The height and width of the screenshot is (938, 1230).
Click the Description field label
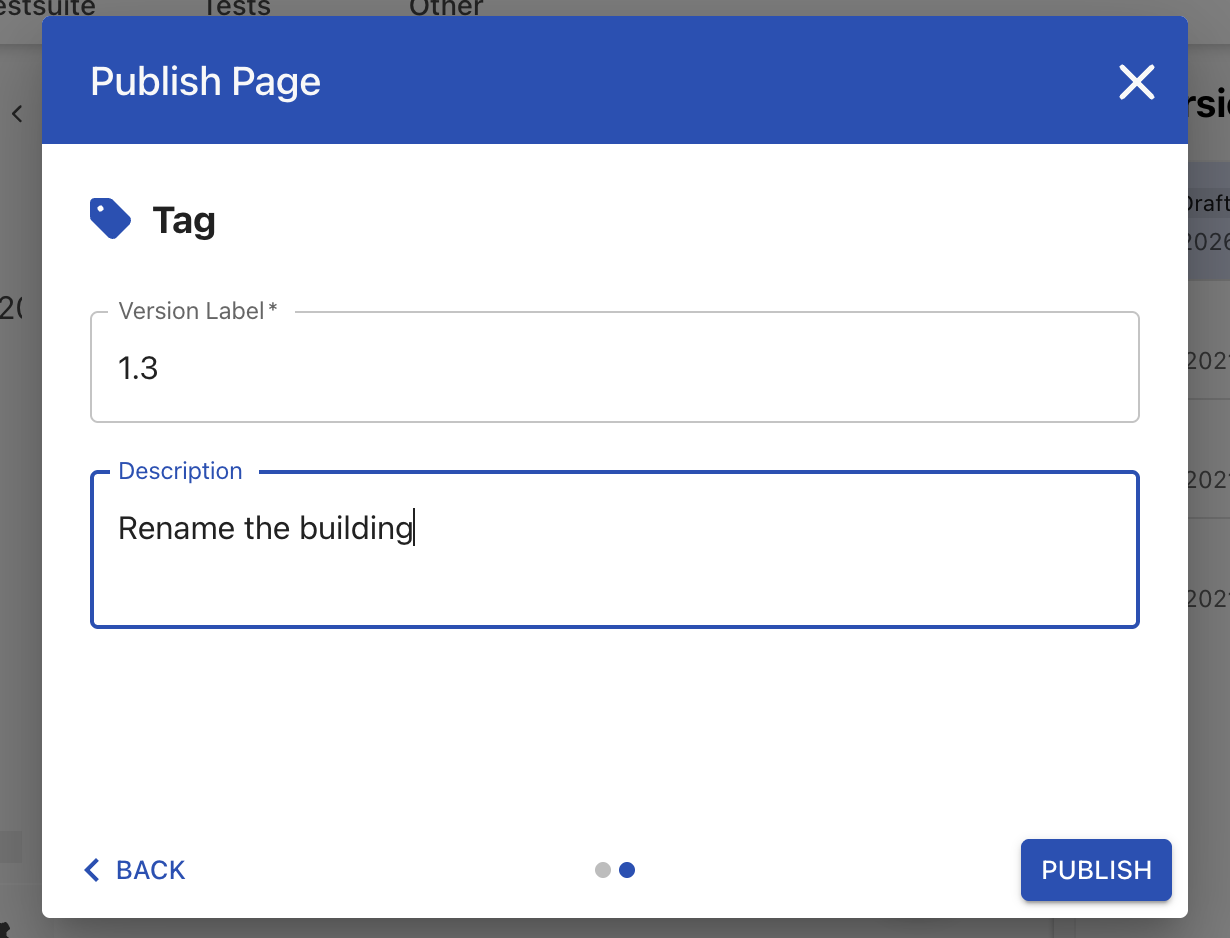pyautogui.click(x=180, y=471)
